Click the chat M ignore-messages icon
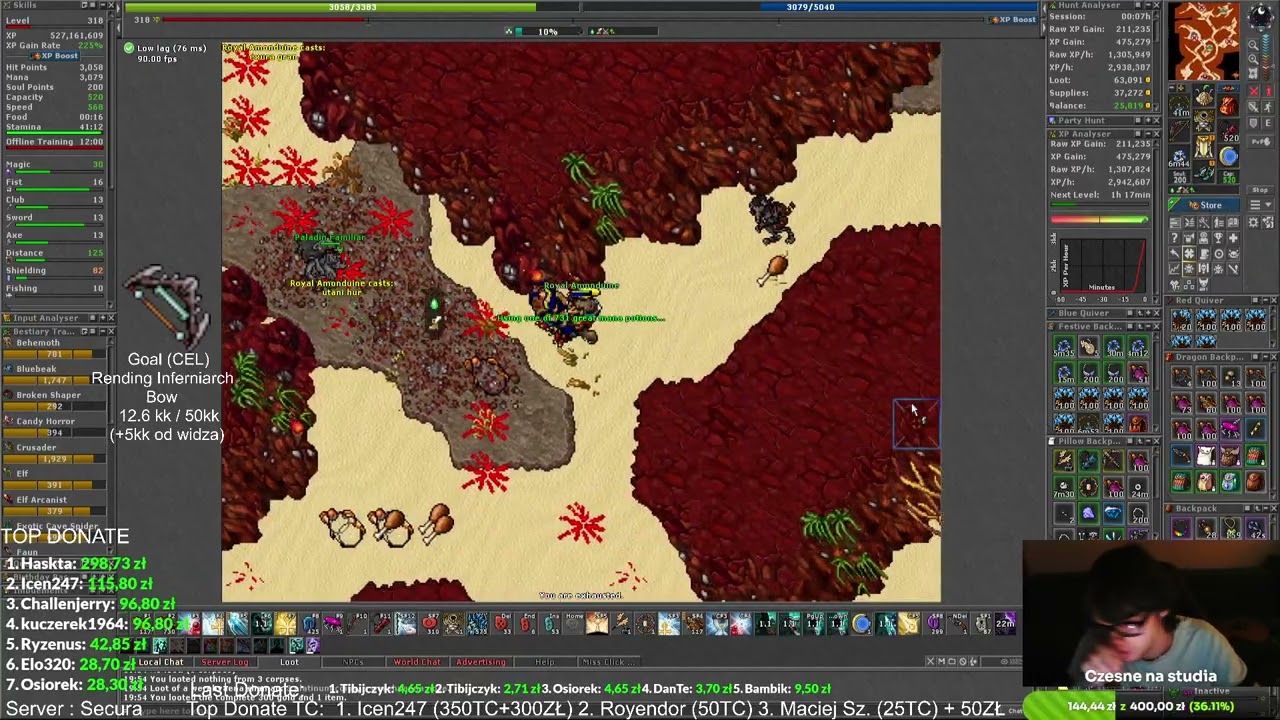This screenshot has height=720, width=1280. (942, 661)
